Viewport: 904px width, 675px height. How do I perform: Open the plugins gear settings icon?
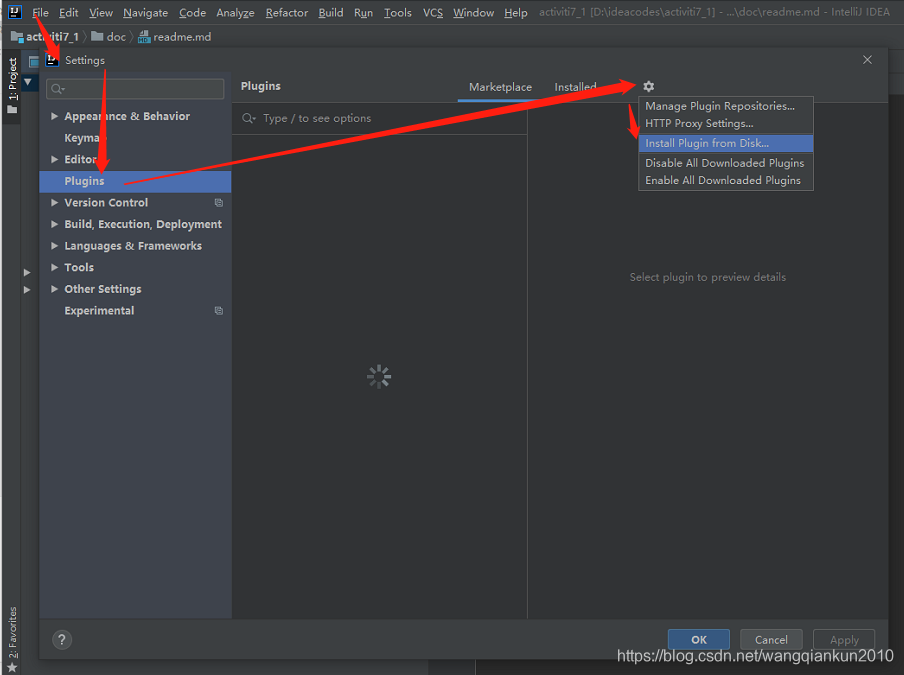pos(649,86)
